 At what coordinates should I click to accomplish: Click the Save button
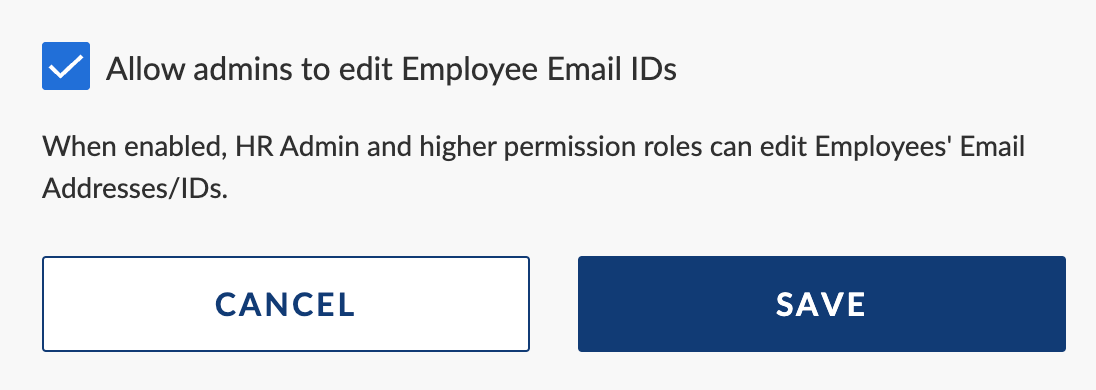[821, 304]
